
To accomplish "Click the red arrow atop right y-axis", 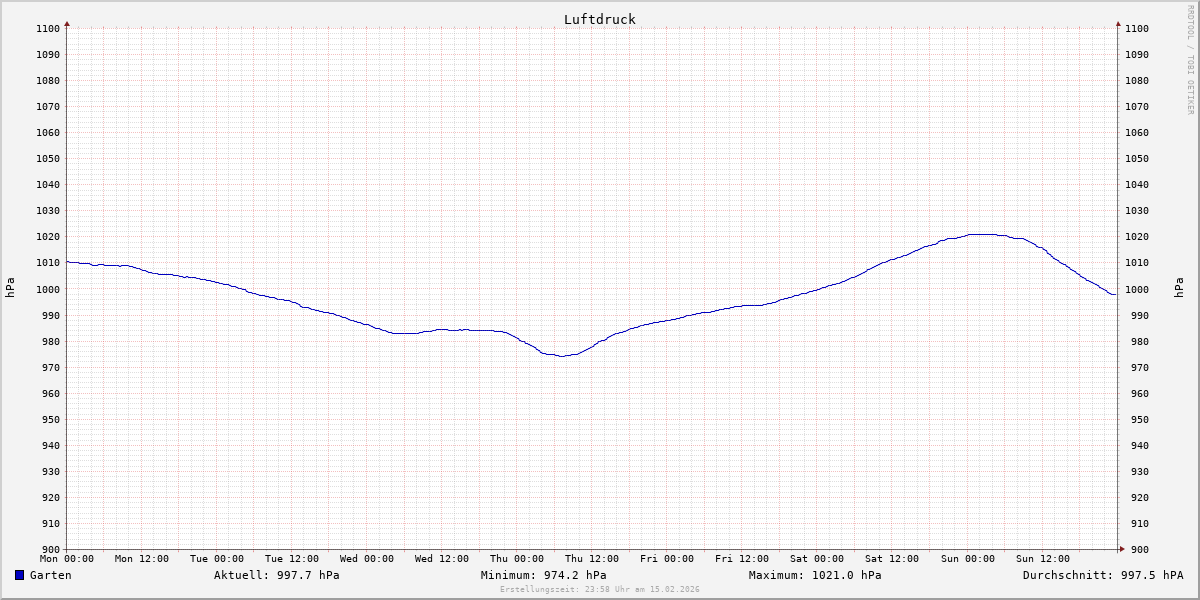I will (x=1118, y=23).
